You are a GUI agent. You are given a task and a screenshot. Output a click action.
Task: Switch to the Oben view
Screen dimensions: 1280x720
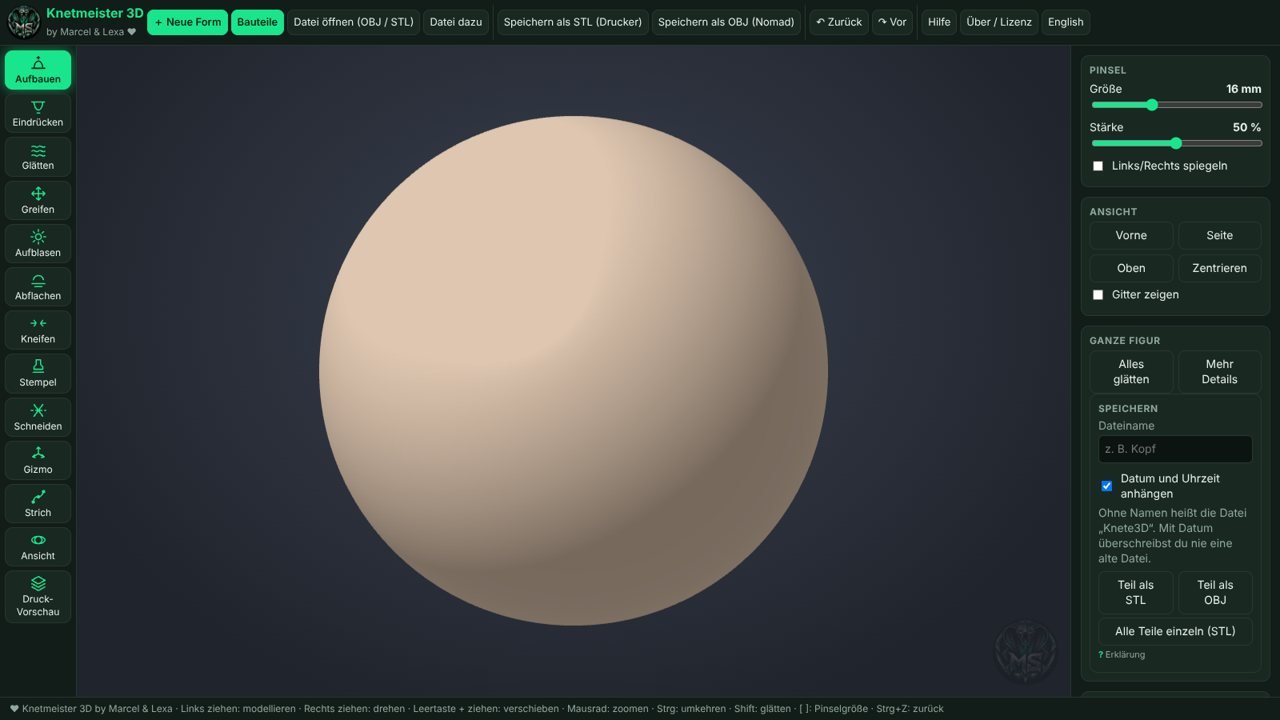pyautogui.click(x=1131, y=268)
